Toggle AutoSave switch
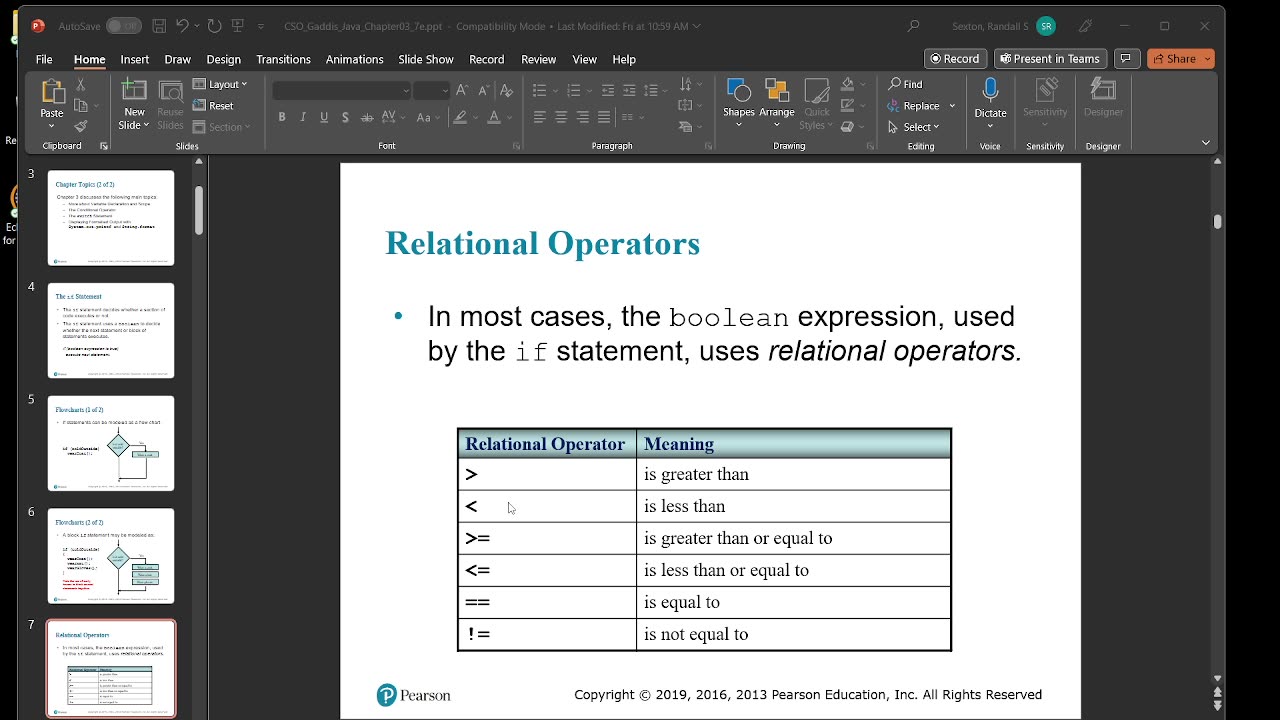1280x720 pixels. pyautogui.click(x=124, y=26)
